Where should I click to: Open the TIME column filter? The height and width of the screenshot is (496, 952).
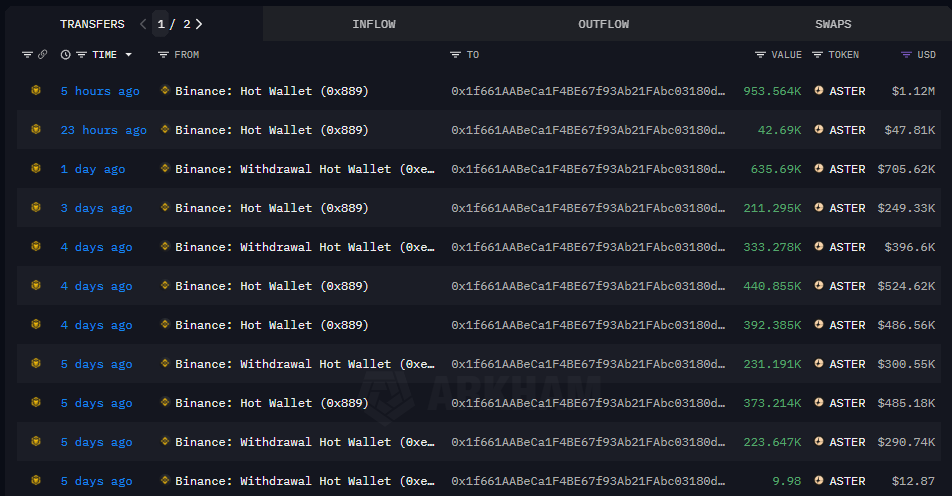81,55
